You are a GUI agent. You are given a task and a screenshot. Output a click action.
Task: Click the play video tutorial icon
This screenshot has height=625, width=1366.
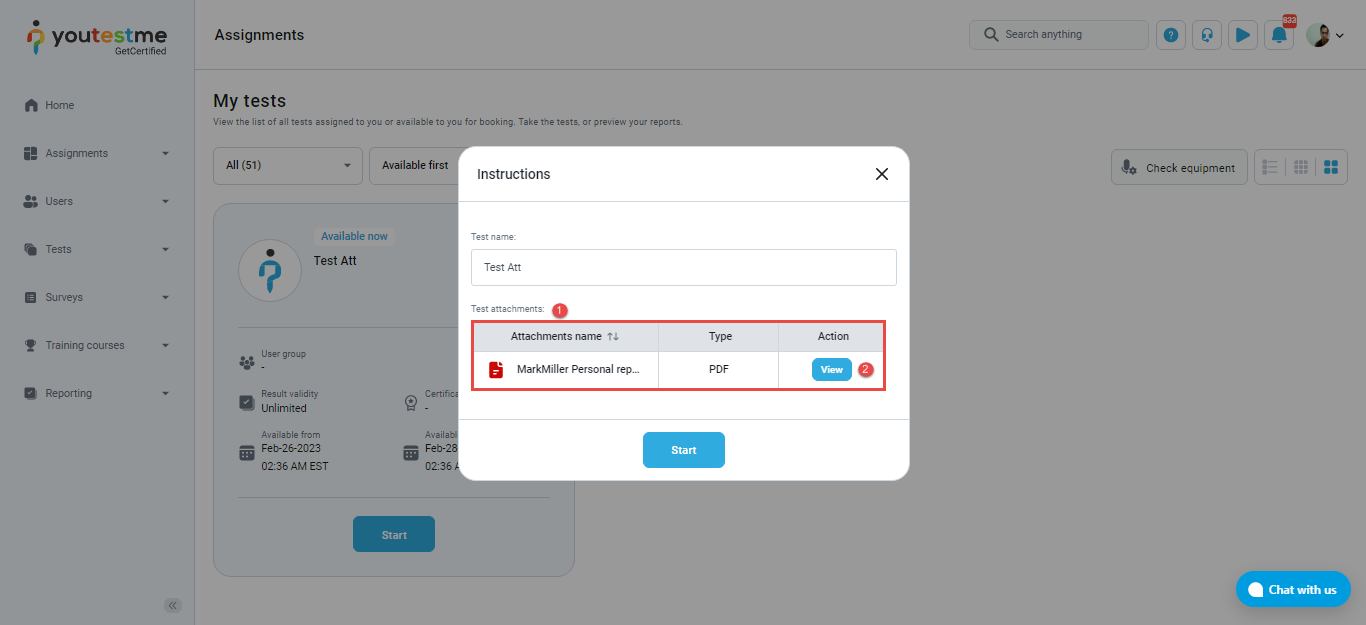point(1243,35)
